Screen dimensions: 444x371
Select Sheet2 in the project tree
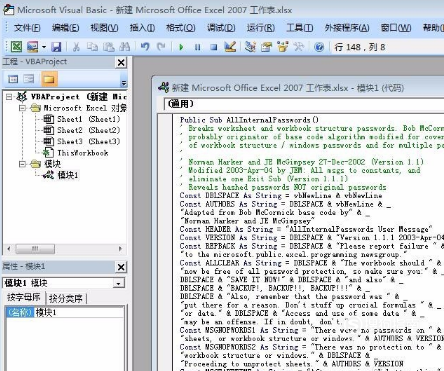88,130
